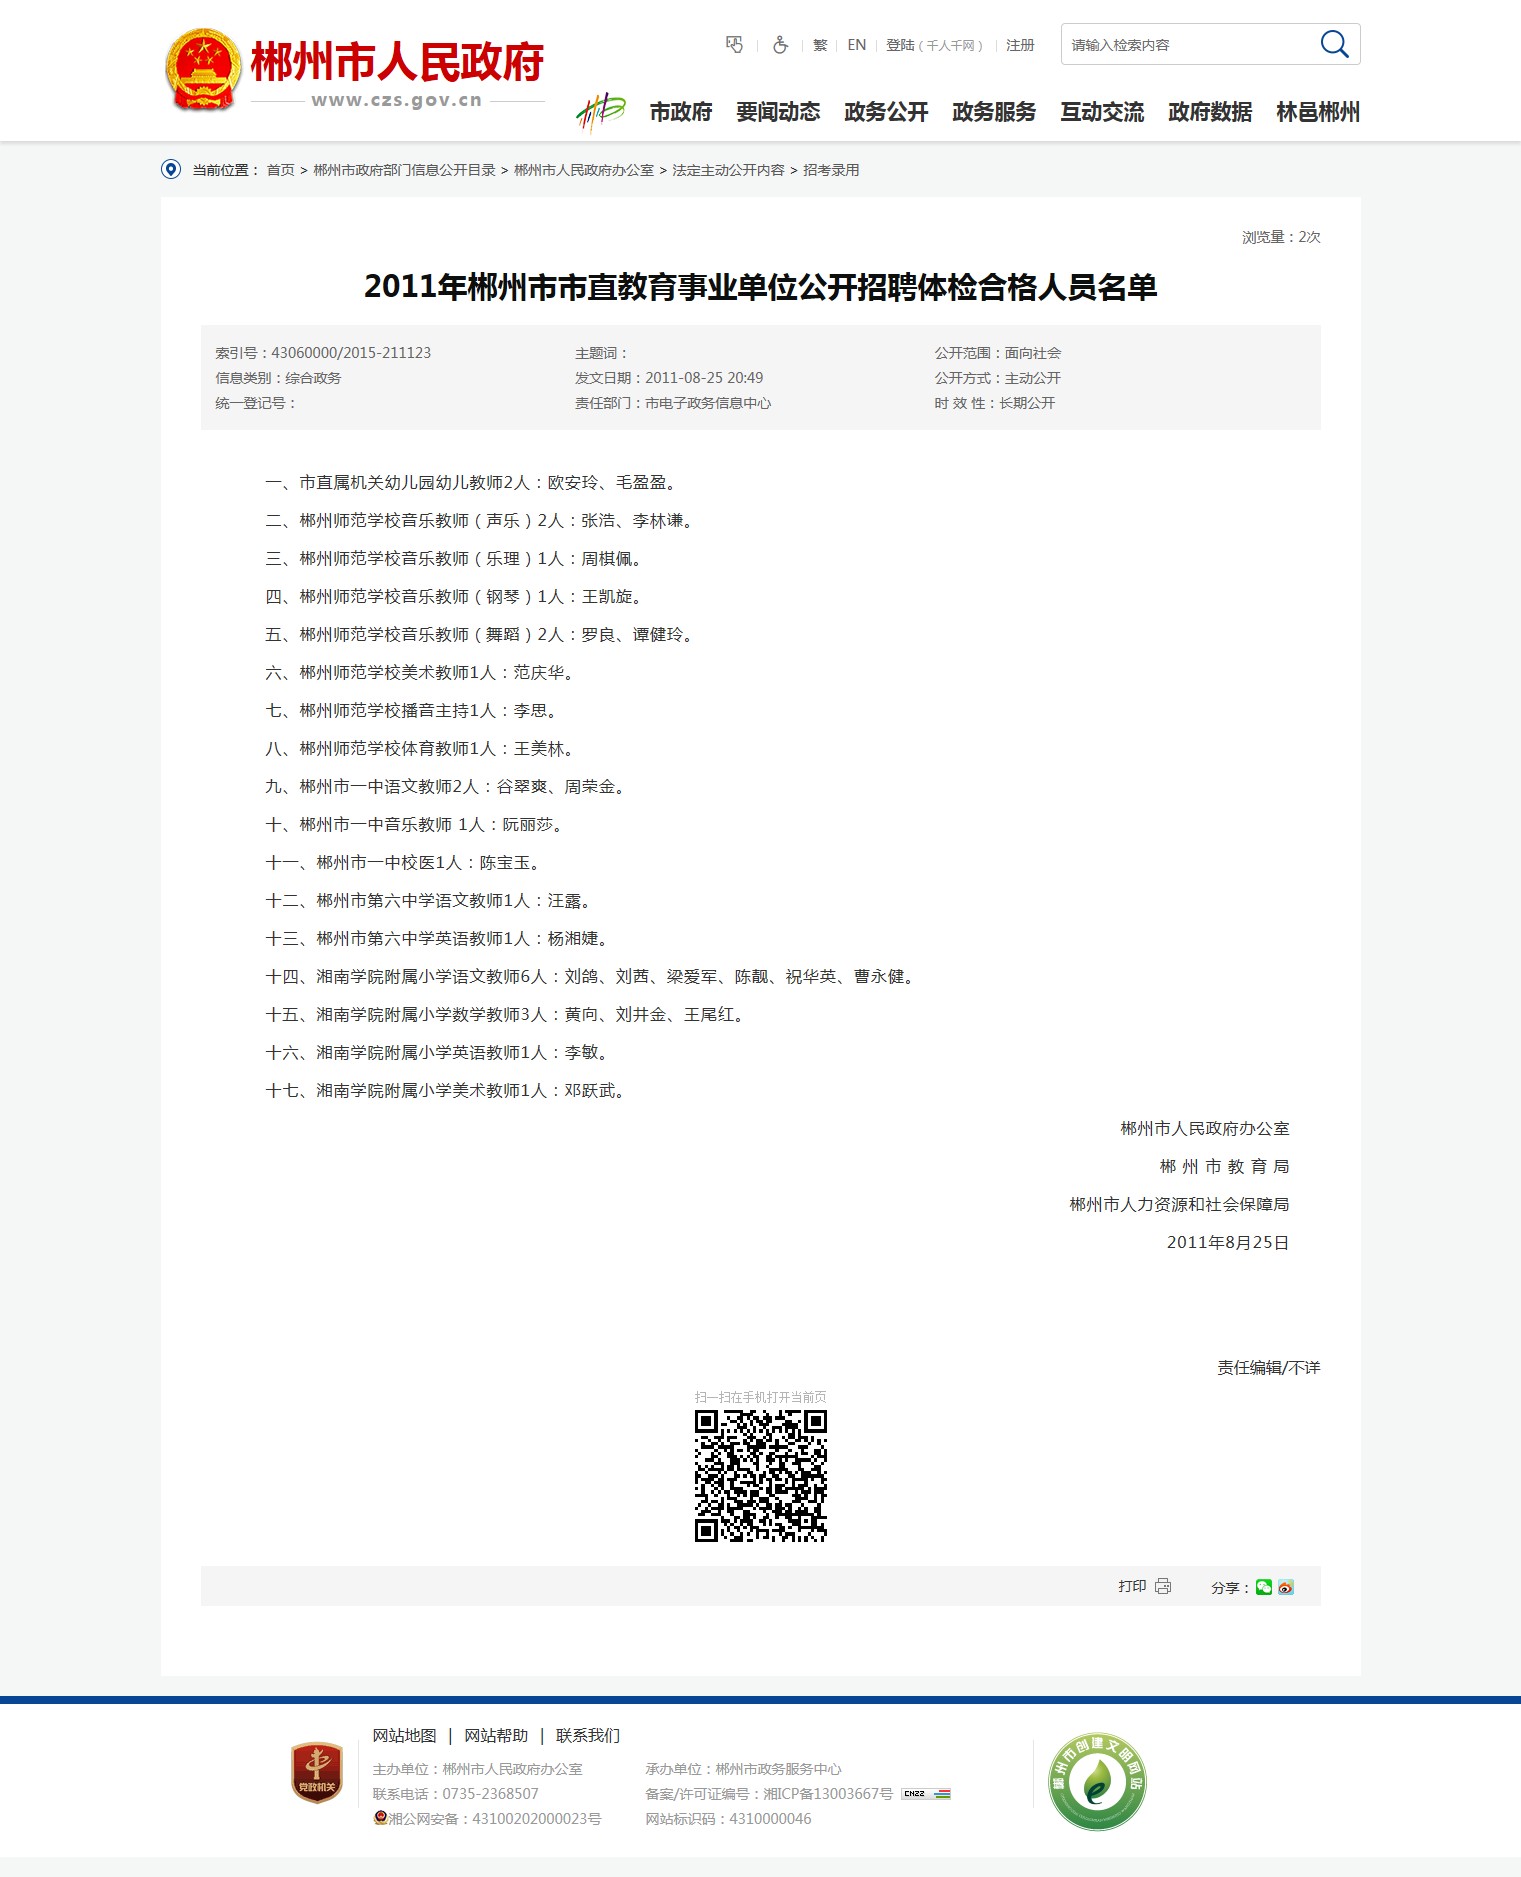Viewport: 1521px width, 1877px height.
Task: Switch language to EN
Action: click(856, 45)
